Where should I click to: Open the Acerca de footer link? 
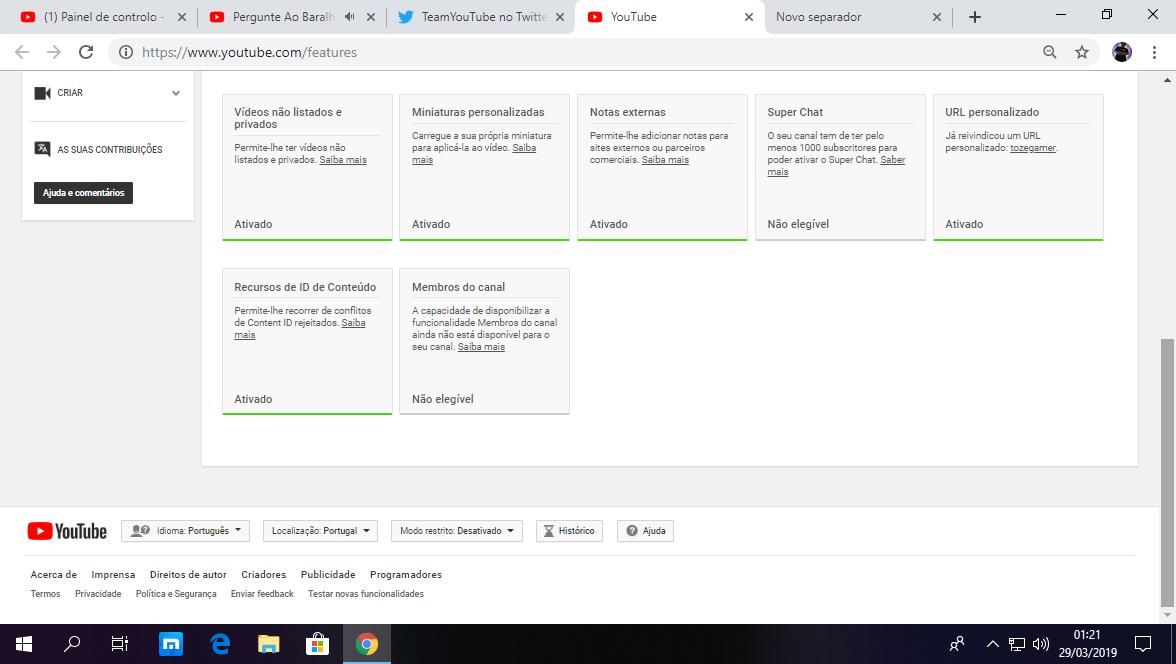pyautogui.click(x=53, y=575)
